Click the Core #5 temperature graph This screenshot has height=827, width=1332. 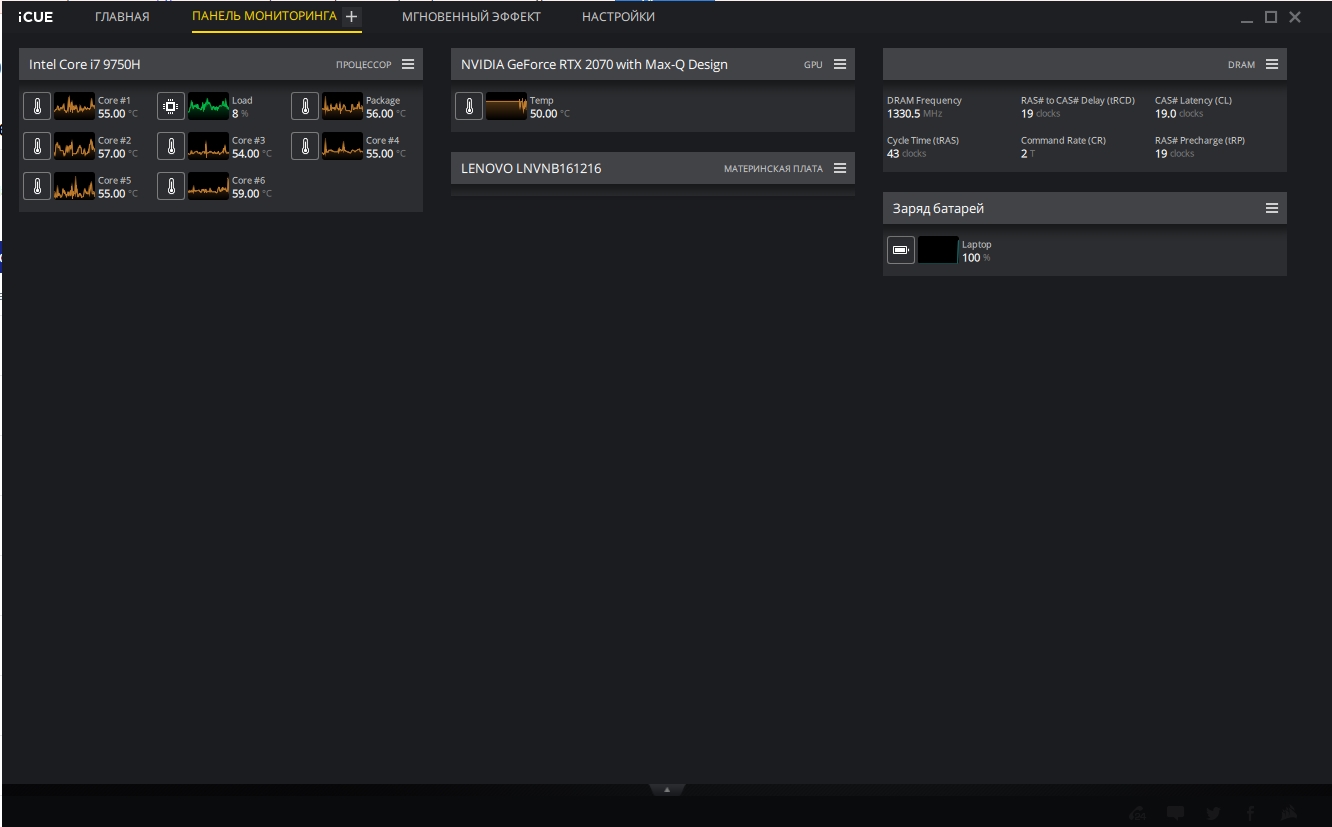(x=74, y=186)
